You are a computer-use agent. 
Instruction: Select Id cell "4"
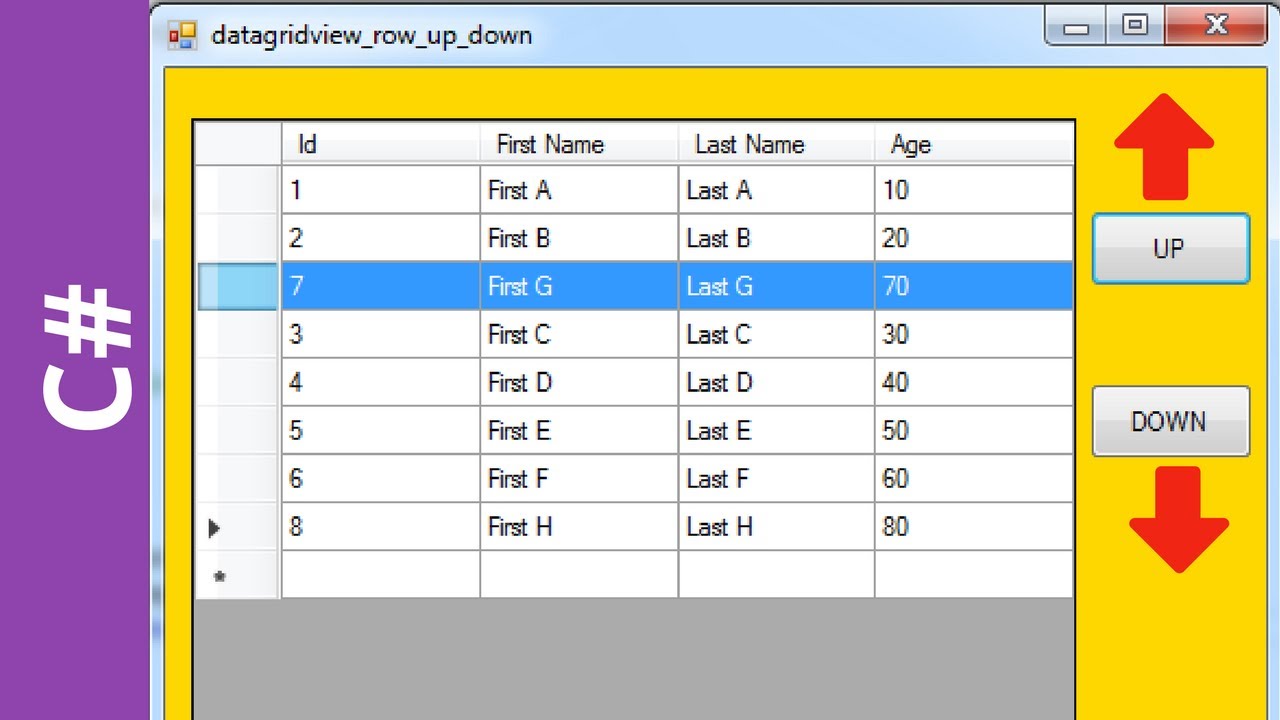(x=380, y=382)
